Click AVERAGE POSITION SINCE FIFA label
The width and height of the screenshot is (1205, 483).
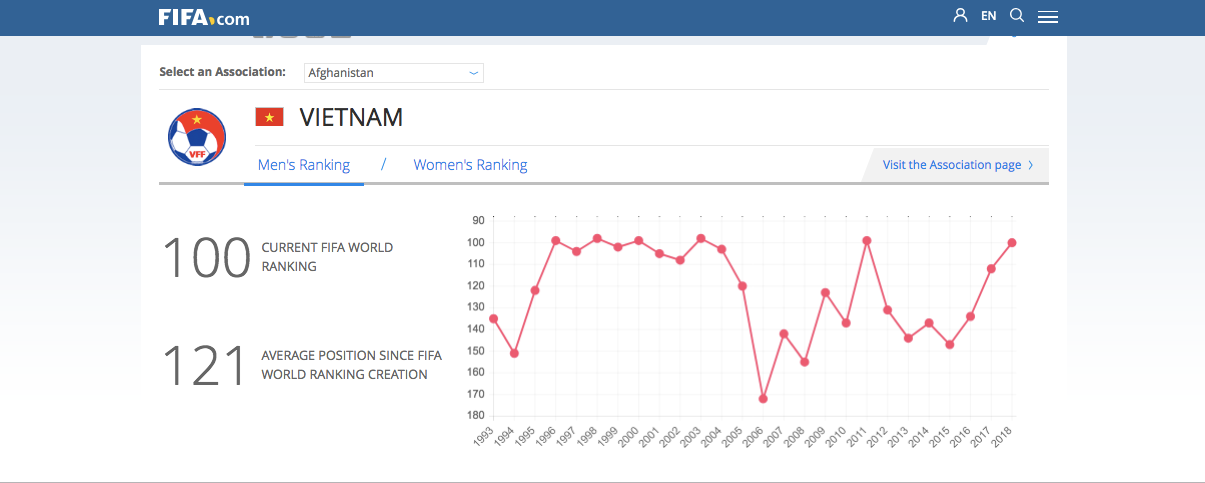point(351,365)
